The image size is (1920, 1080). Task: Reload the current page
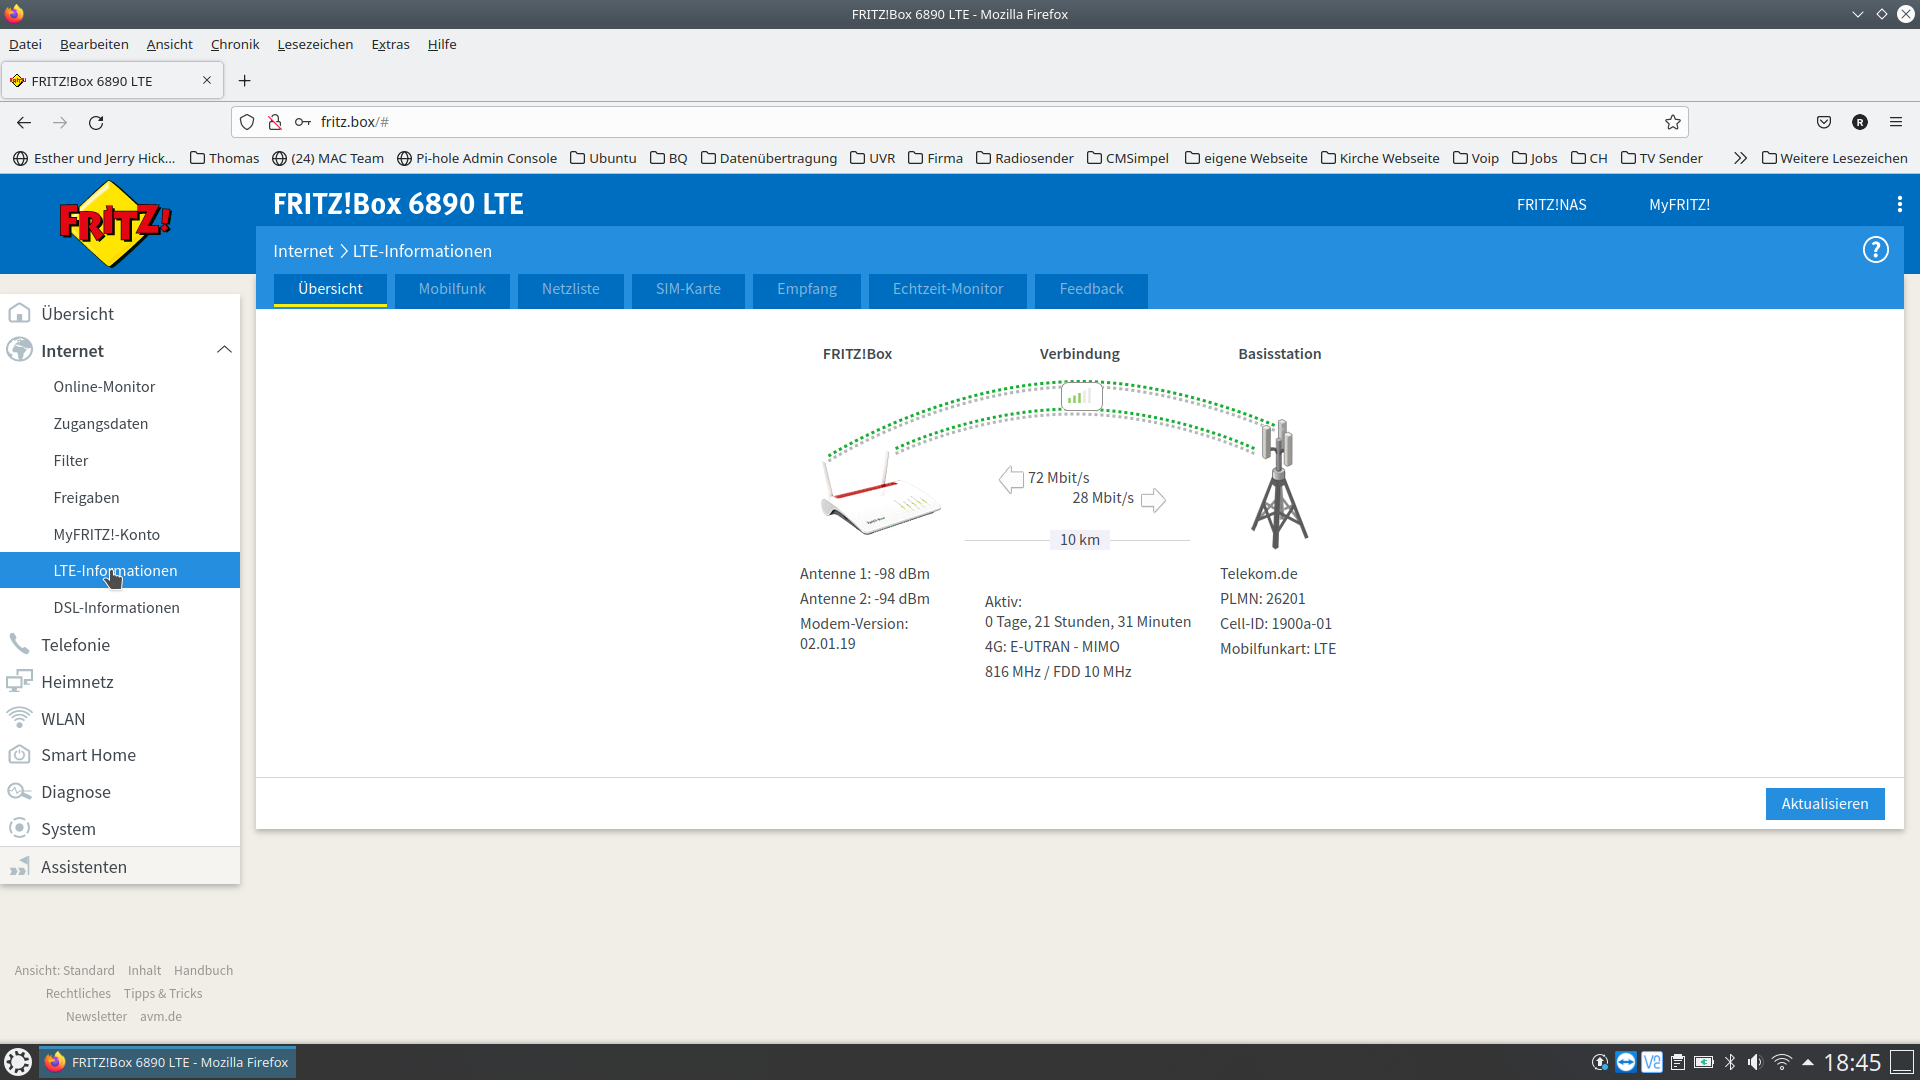click(x=96, y=122)
